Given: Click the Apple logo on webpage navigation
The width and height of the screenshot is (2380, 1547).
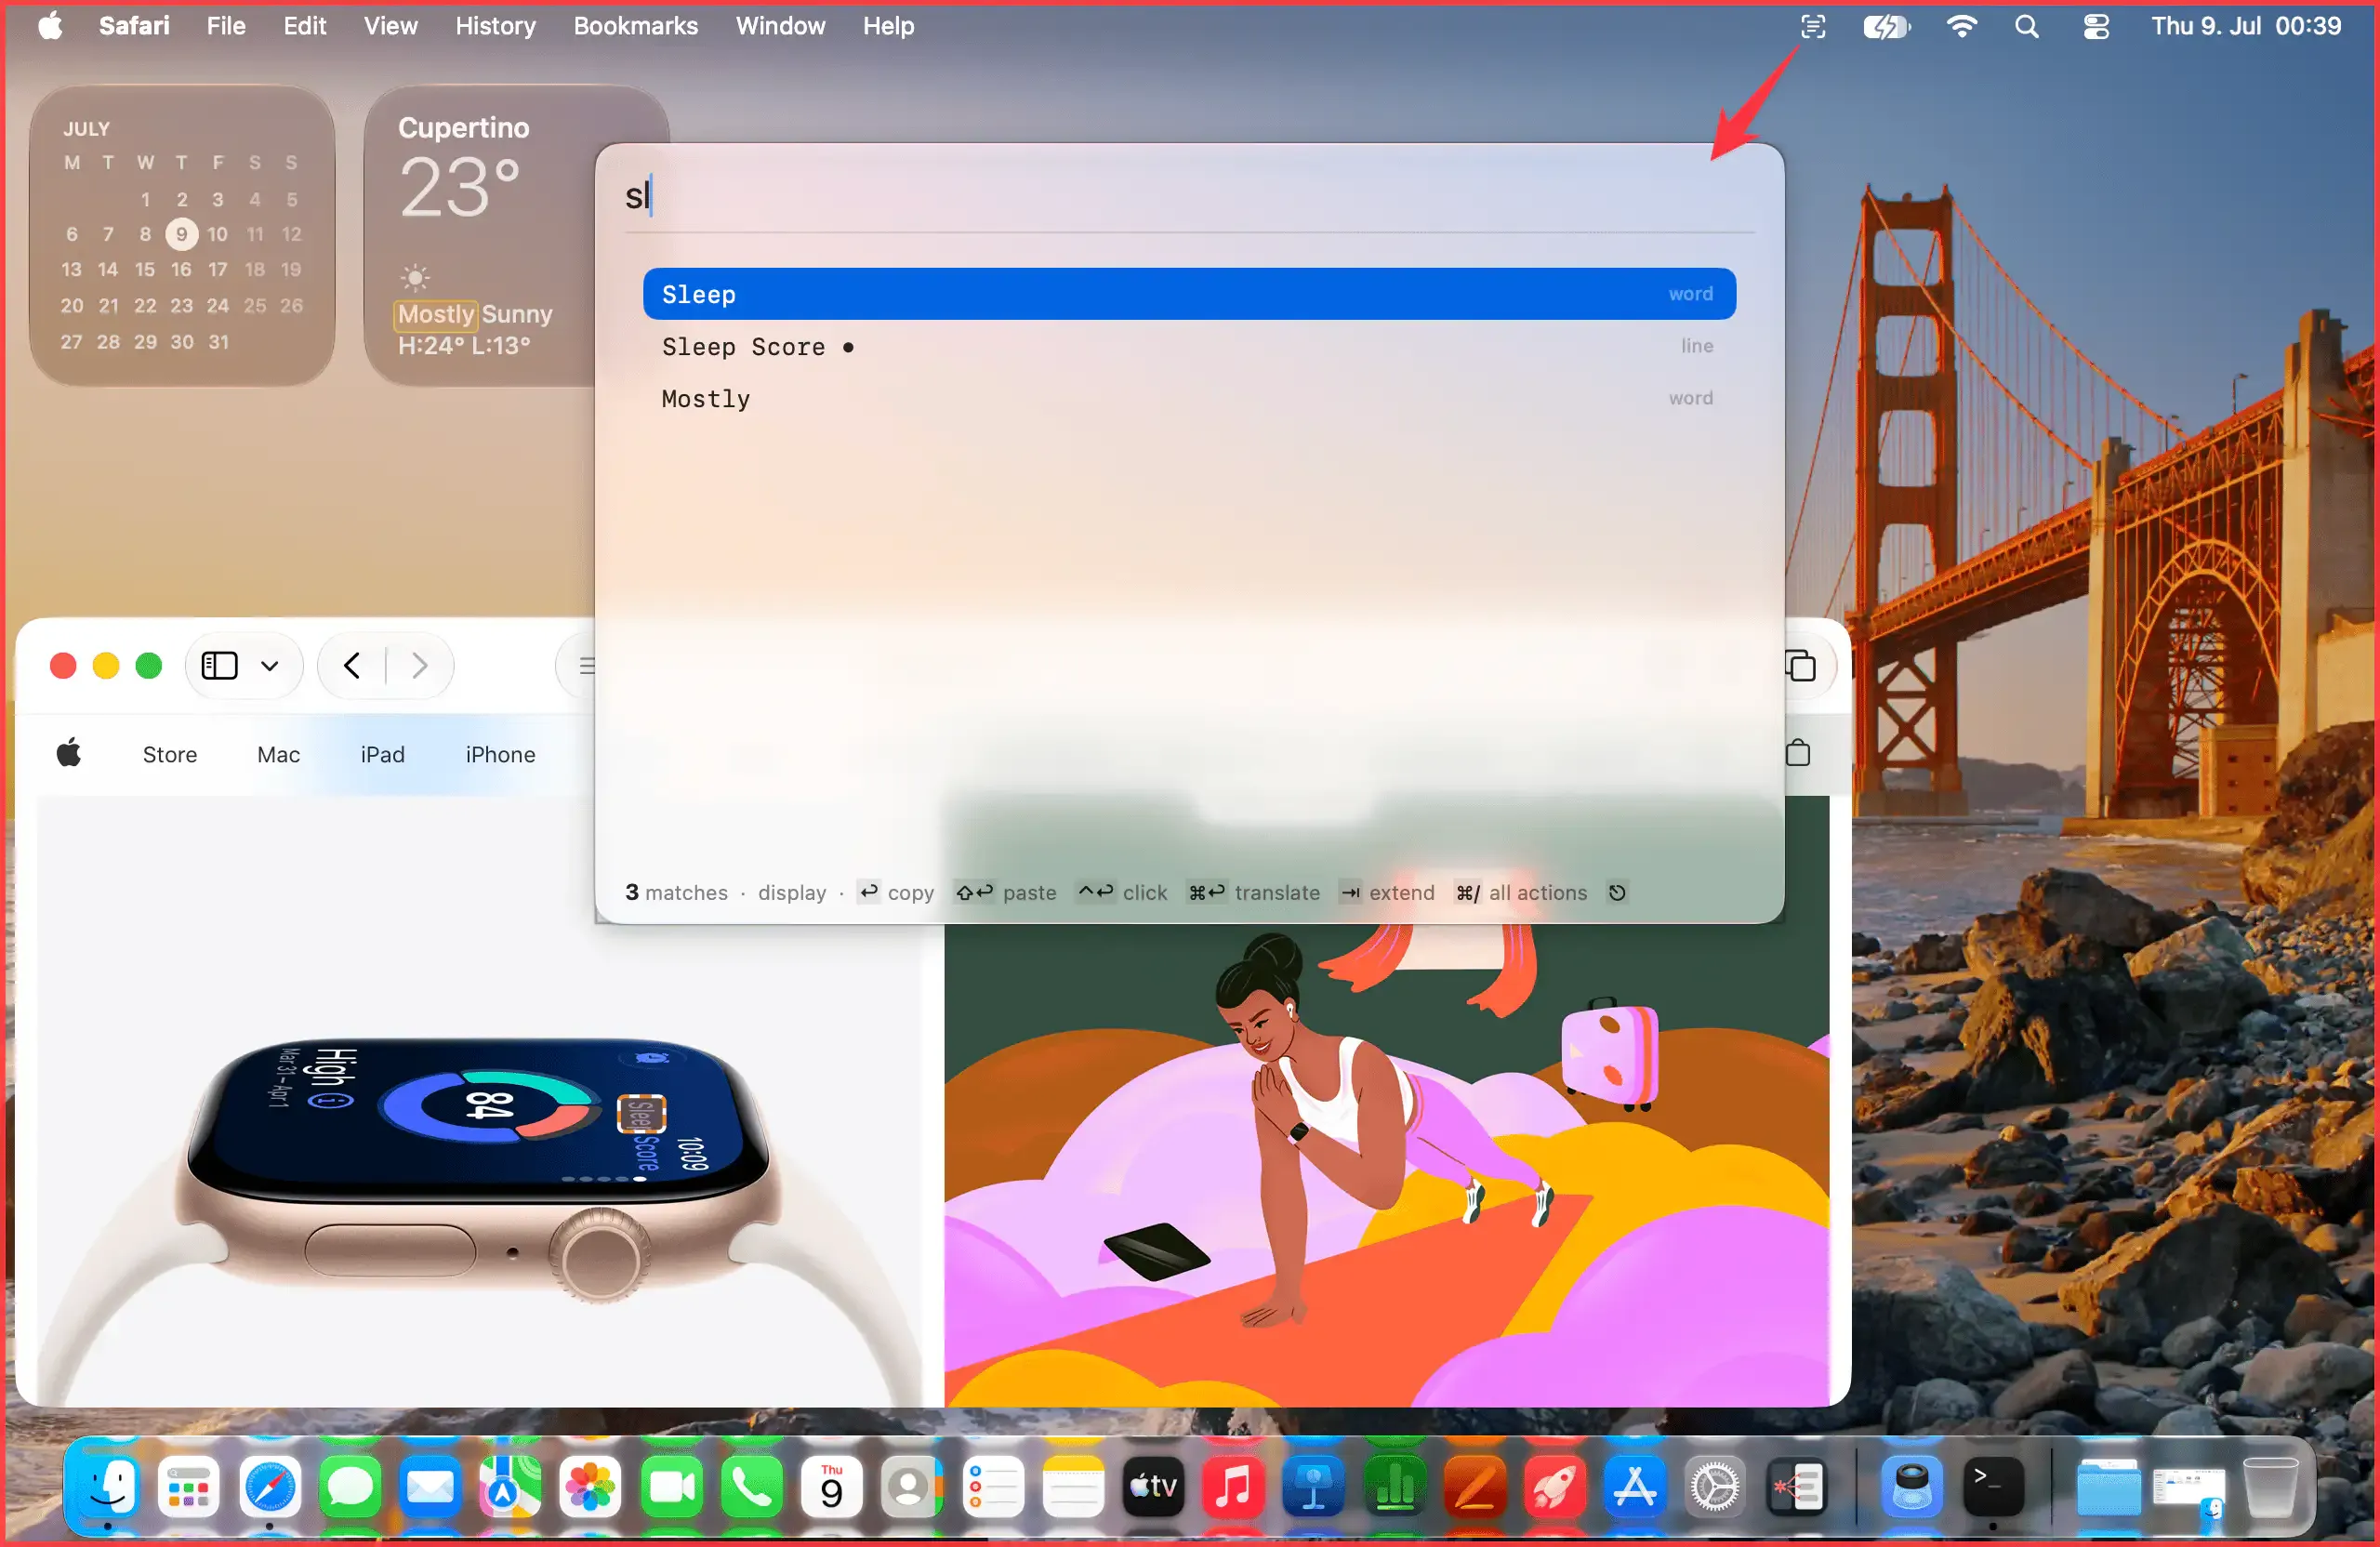Looking at the screenshot, I should (x=69, y=753).
